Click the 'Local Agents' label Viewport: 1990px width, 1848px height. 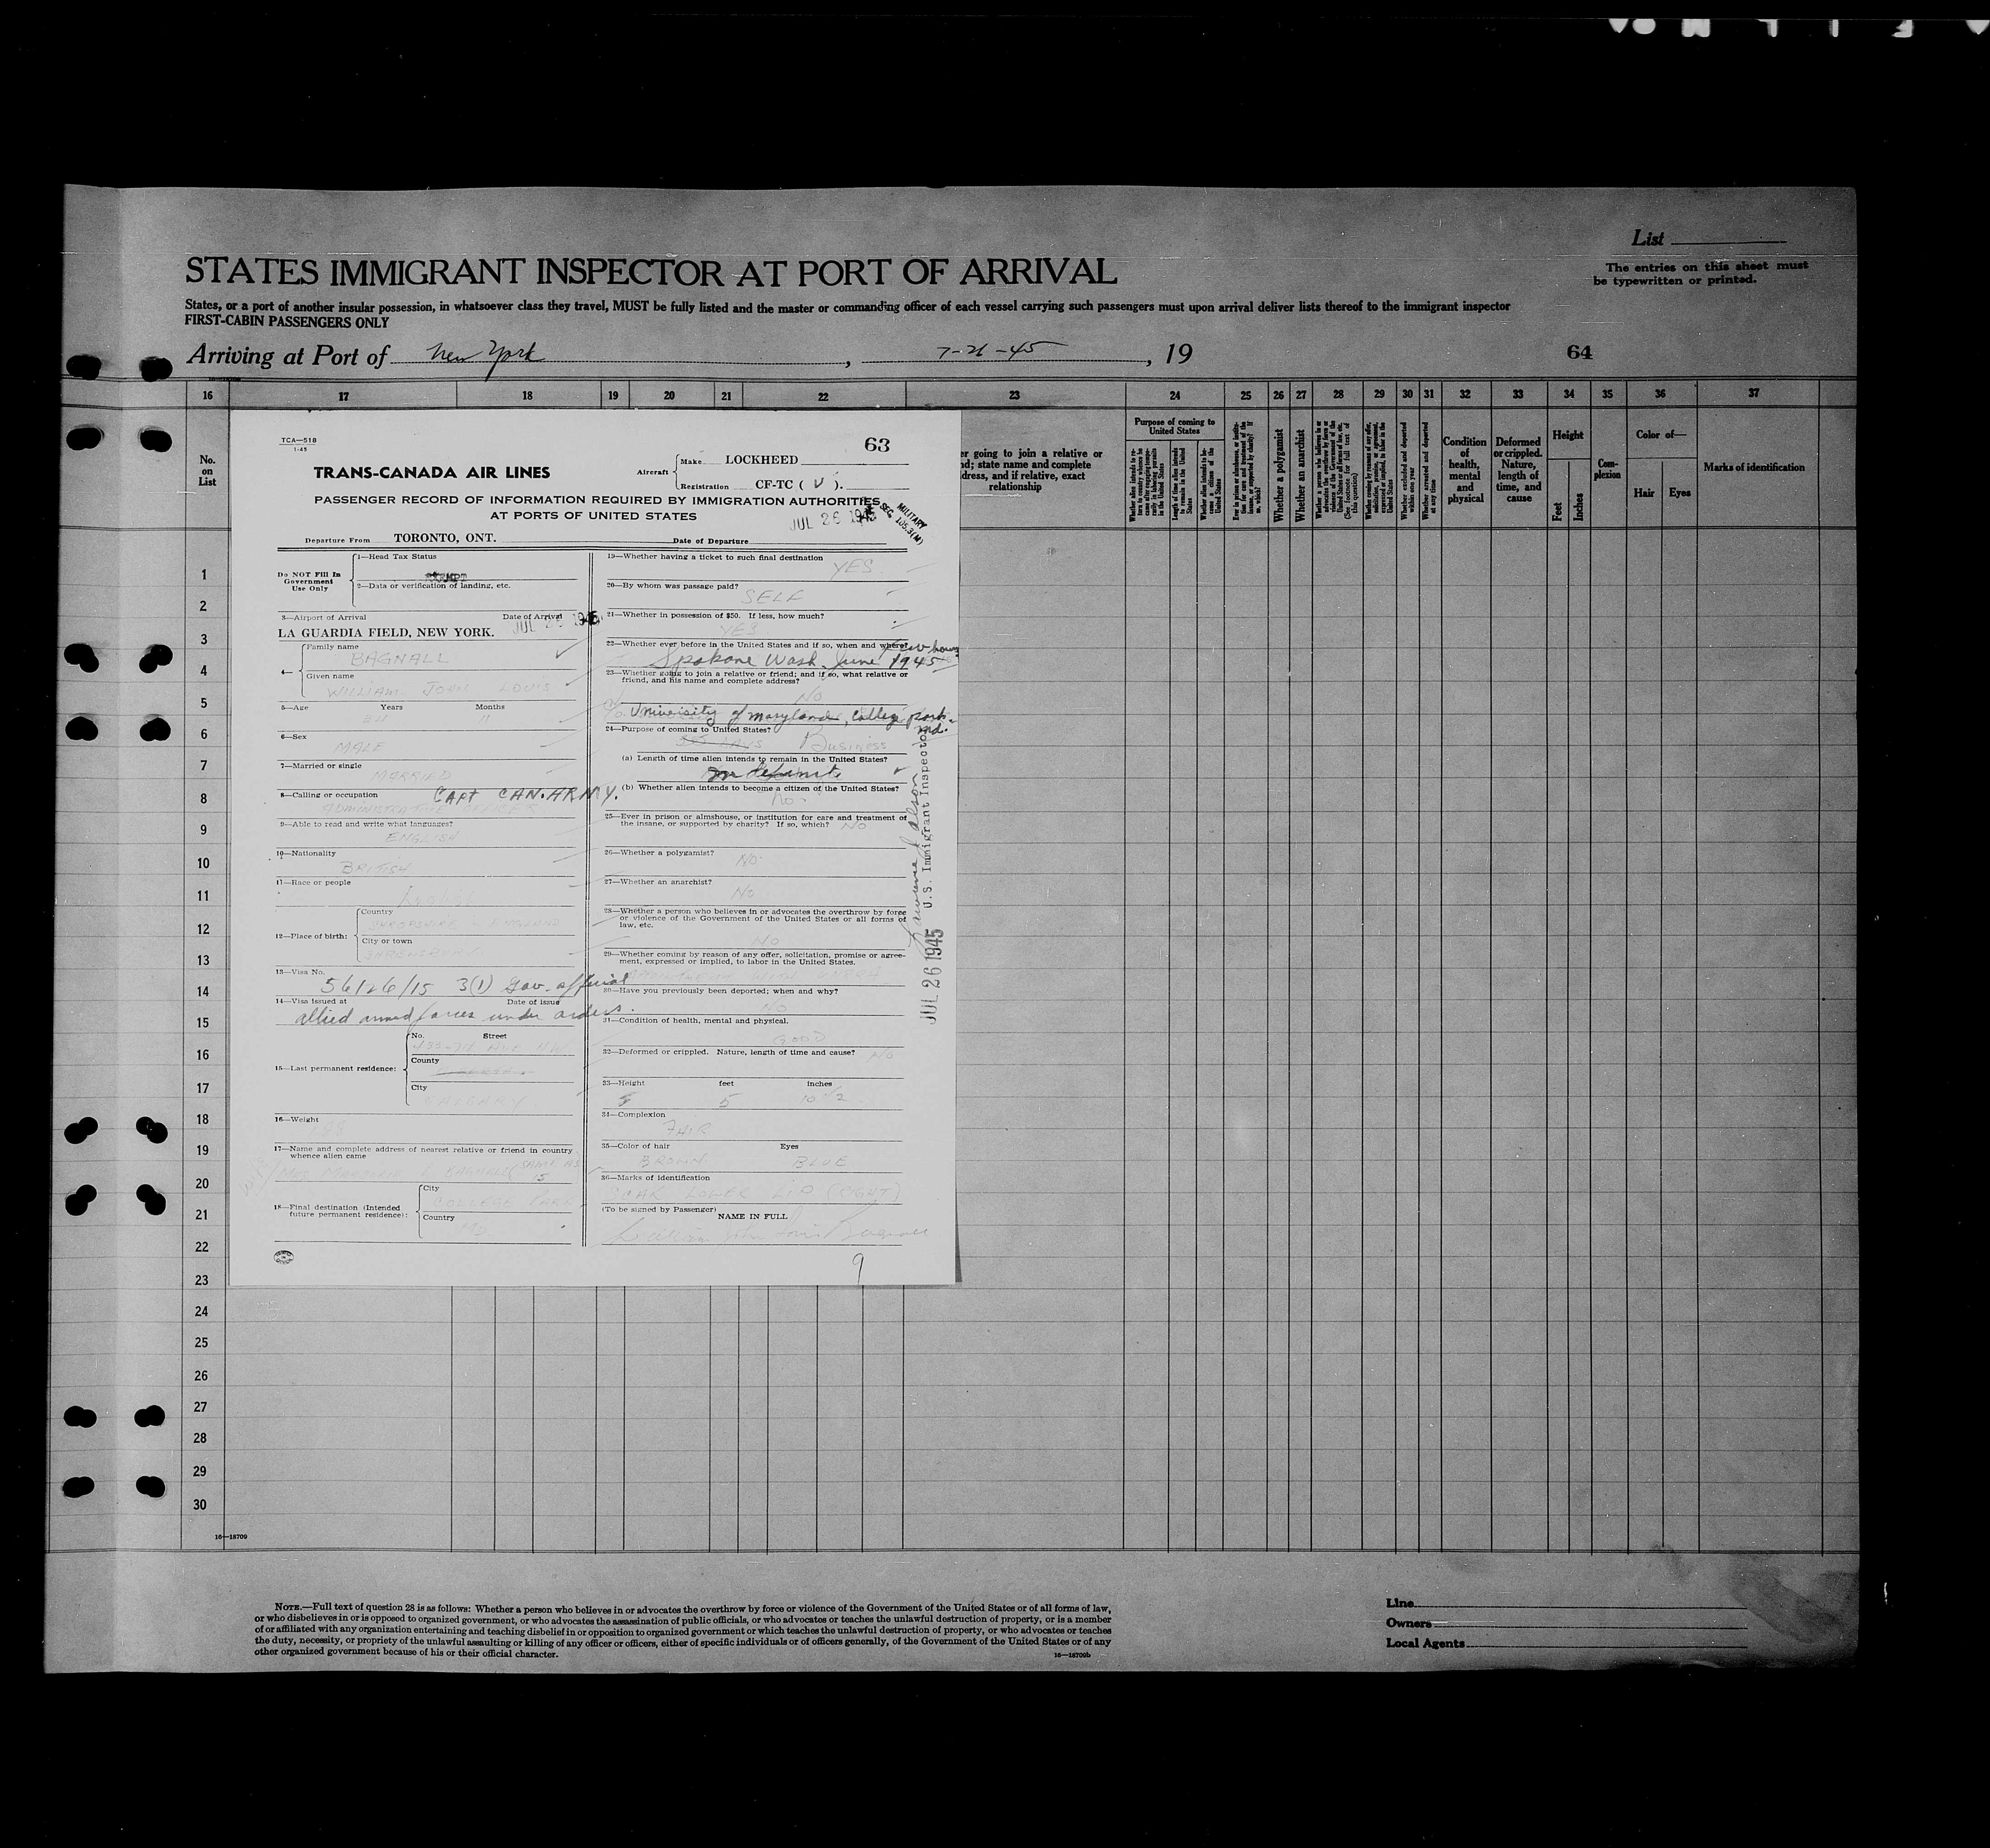tap(1425, 1643)
